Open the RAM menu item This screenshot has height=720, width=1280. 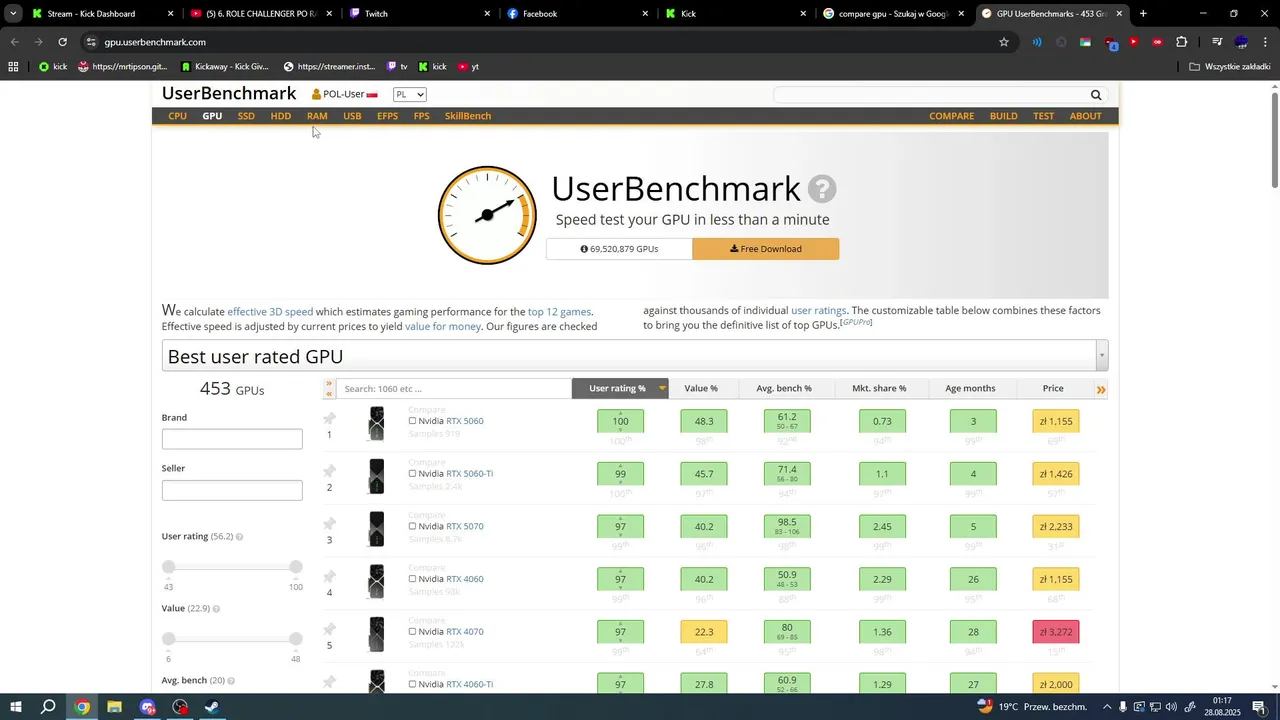pyautogui.click(x=317, y=116)
